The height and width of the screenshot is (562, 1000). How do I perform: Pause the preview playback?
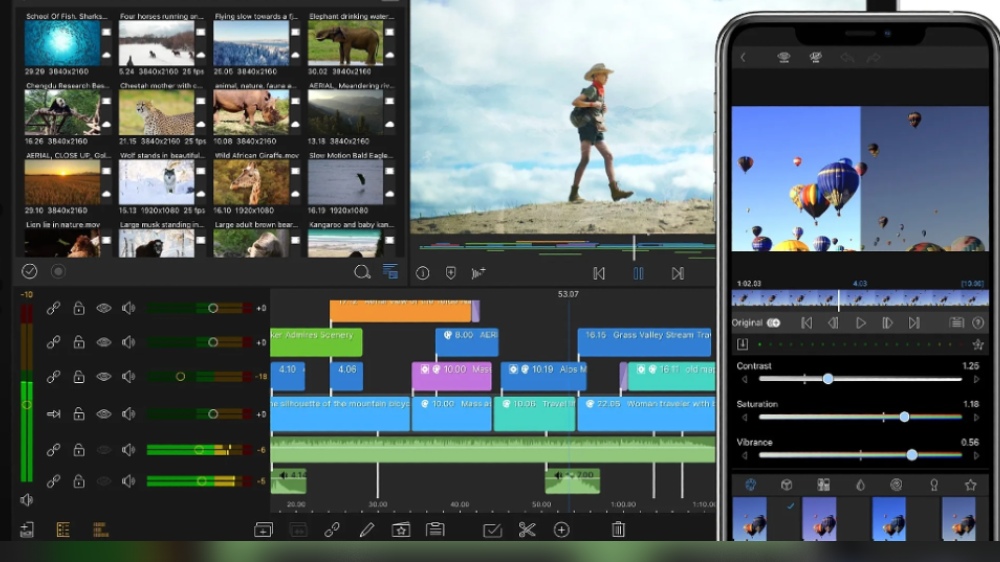coord(638,274)
